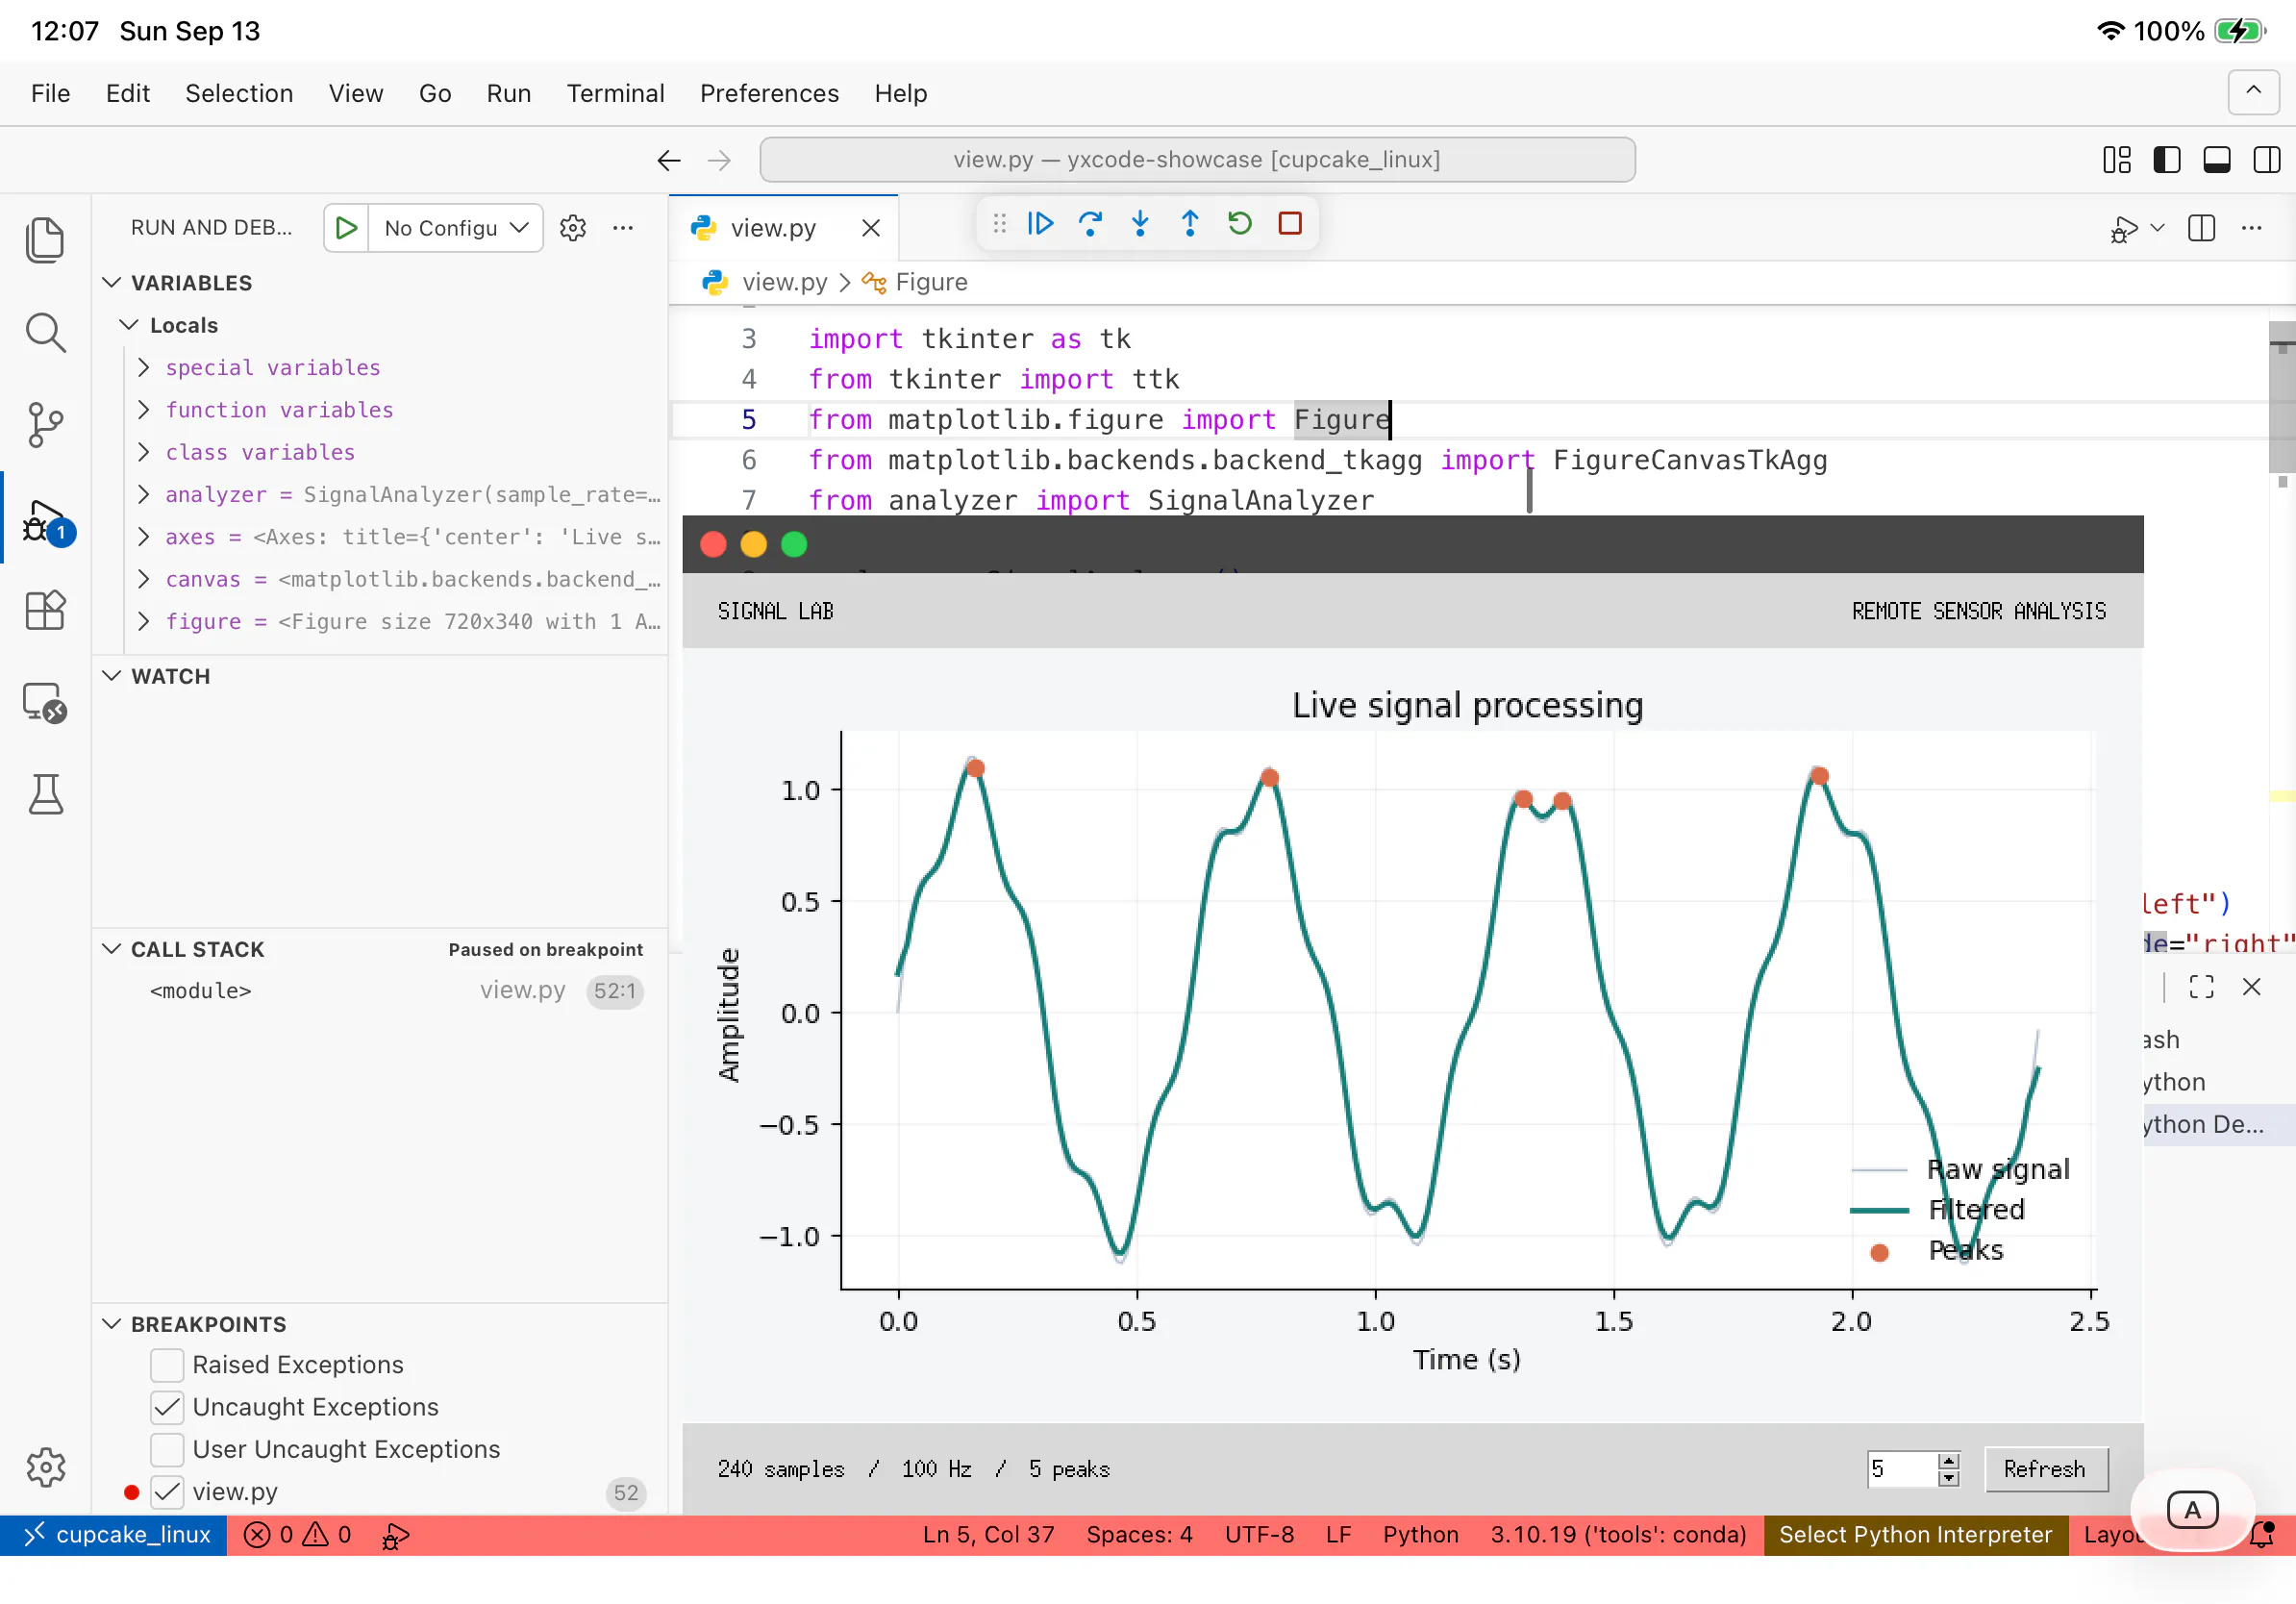Viewport: 2296px width, 1604px height.
Task: Start debugging with the green play icon
Action: pos(347,228)
